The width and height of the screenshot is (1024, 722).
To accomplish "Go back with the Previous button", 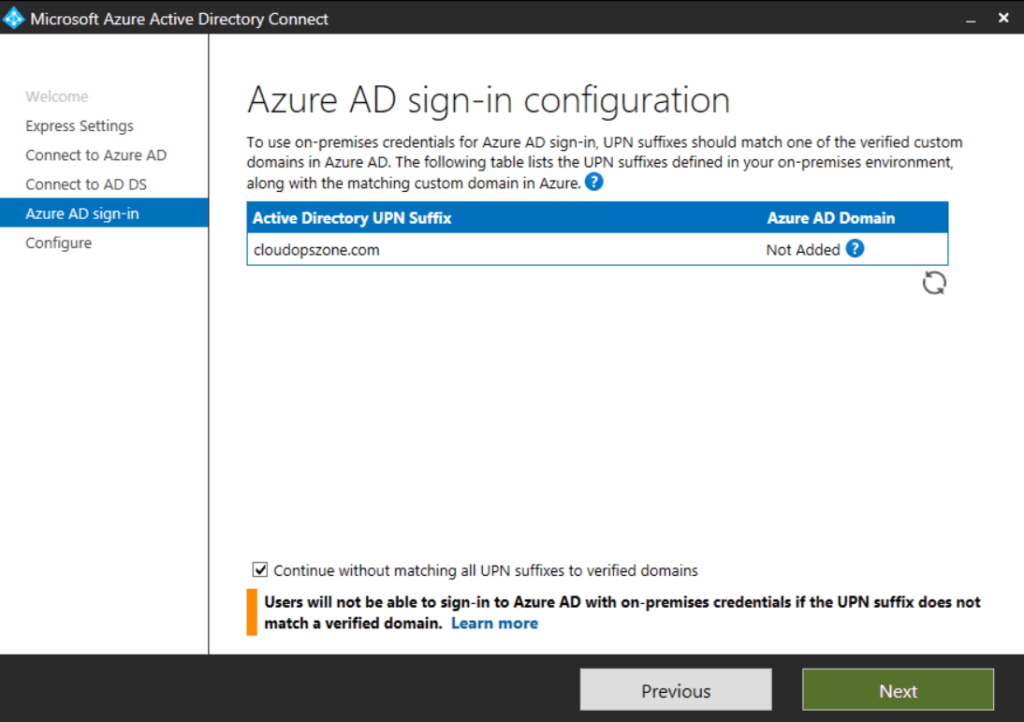I will (675, 690).
